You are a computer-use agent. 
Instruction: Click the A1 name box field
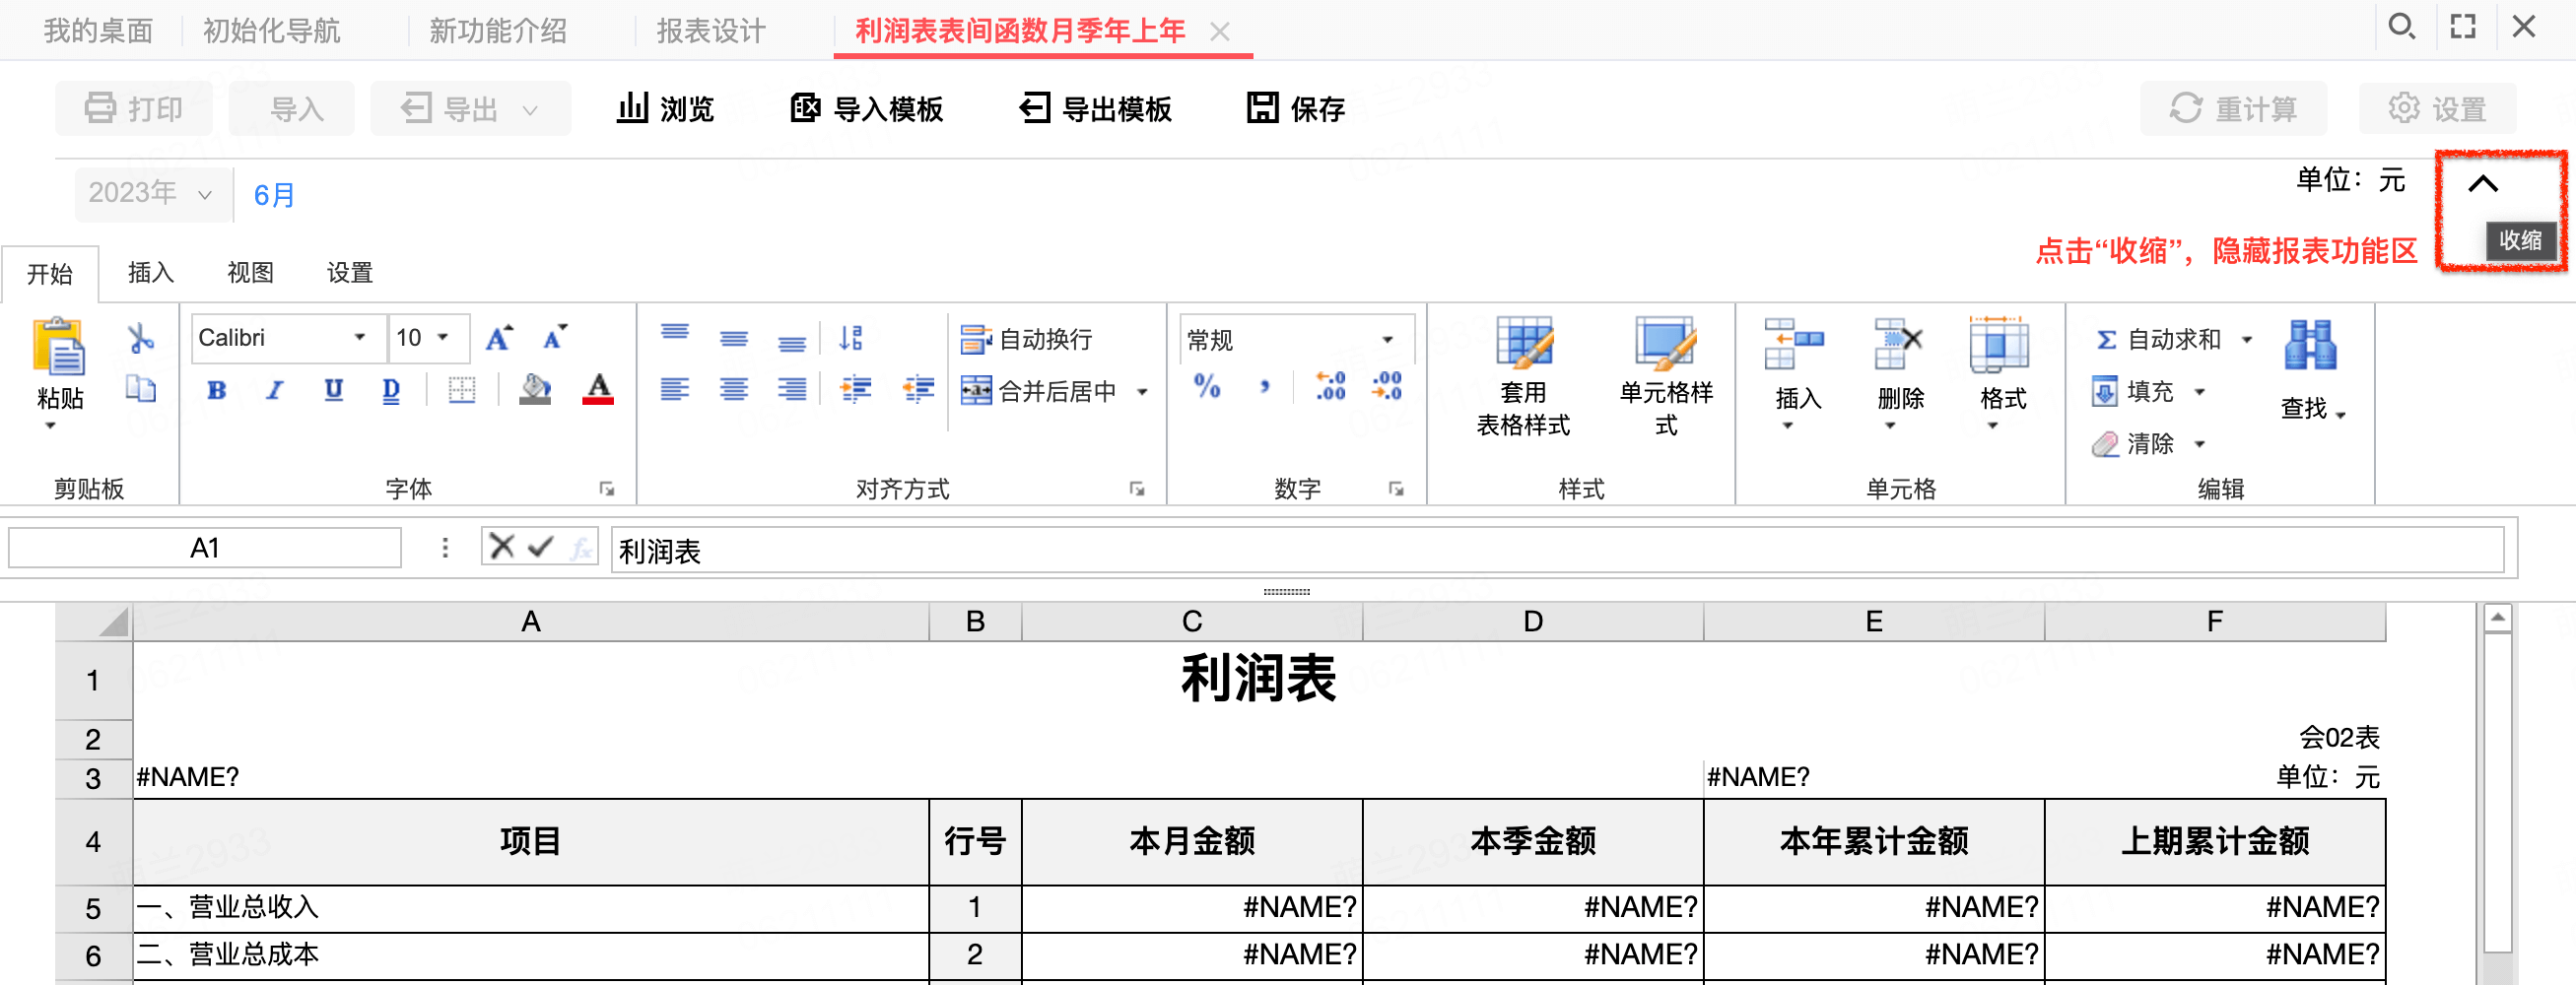click(x=204, y=547)
